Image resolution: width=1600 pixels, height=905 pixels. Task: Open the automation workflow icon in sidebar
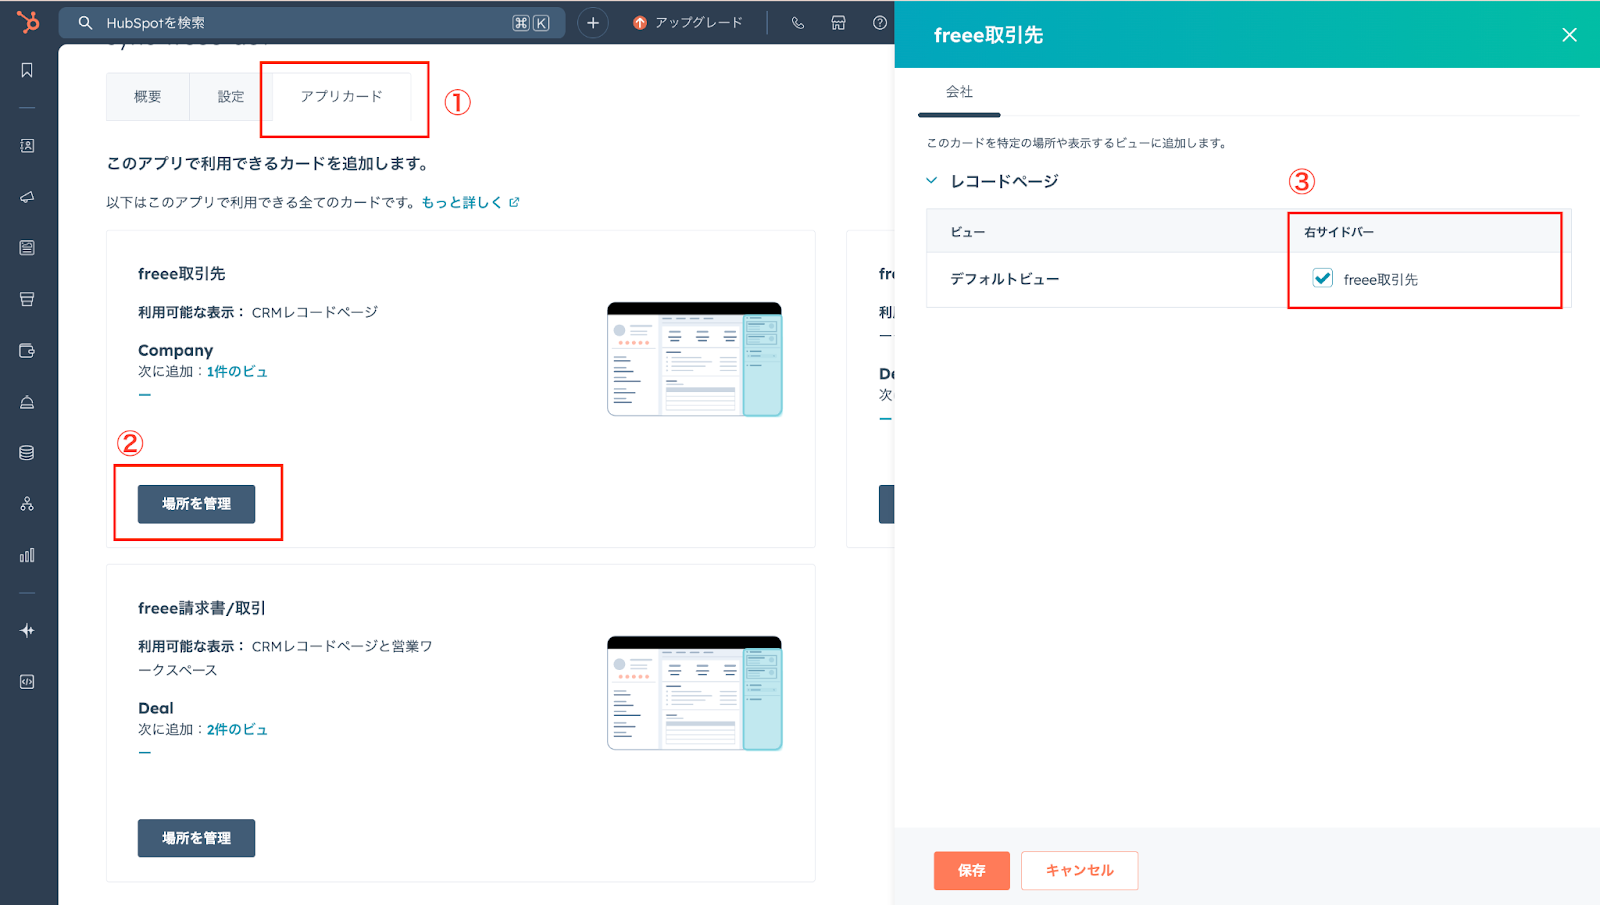click(27, 504)
